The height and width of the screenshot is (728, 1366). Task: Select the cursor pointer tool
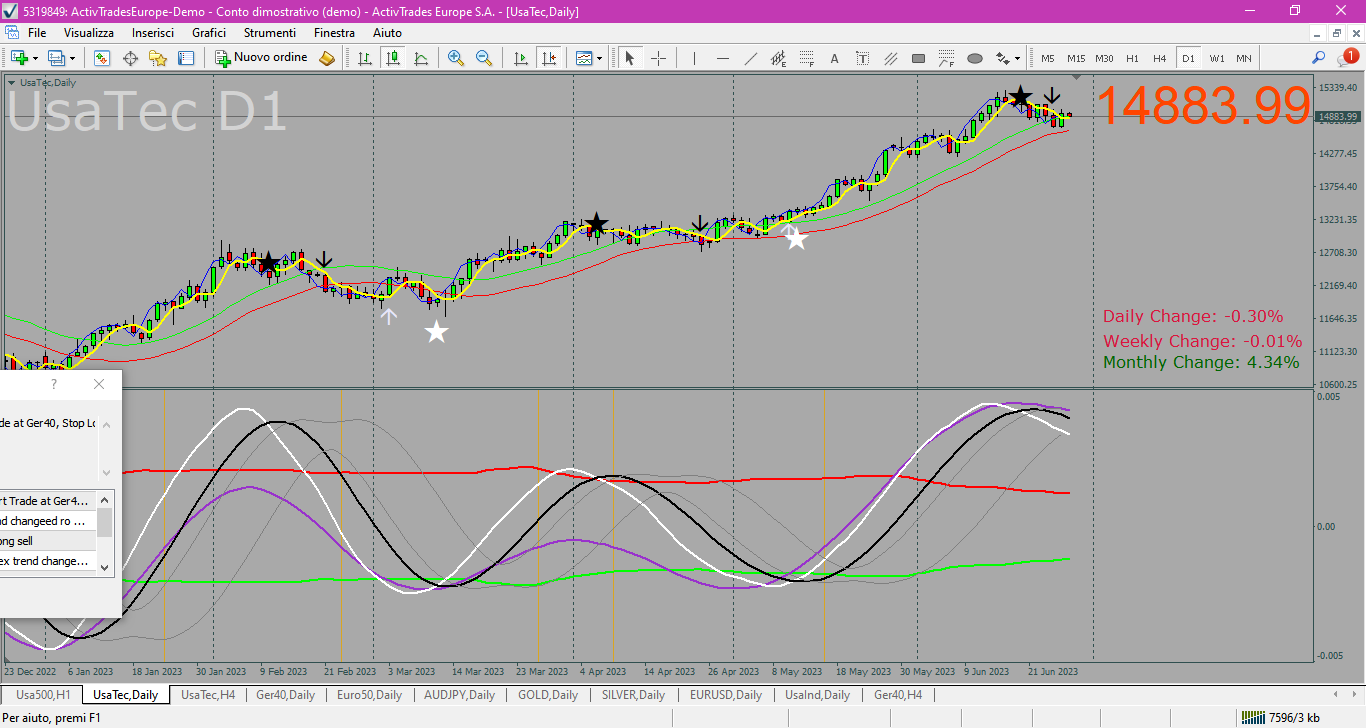[630, 58]
